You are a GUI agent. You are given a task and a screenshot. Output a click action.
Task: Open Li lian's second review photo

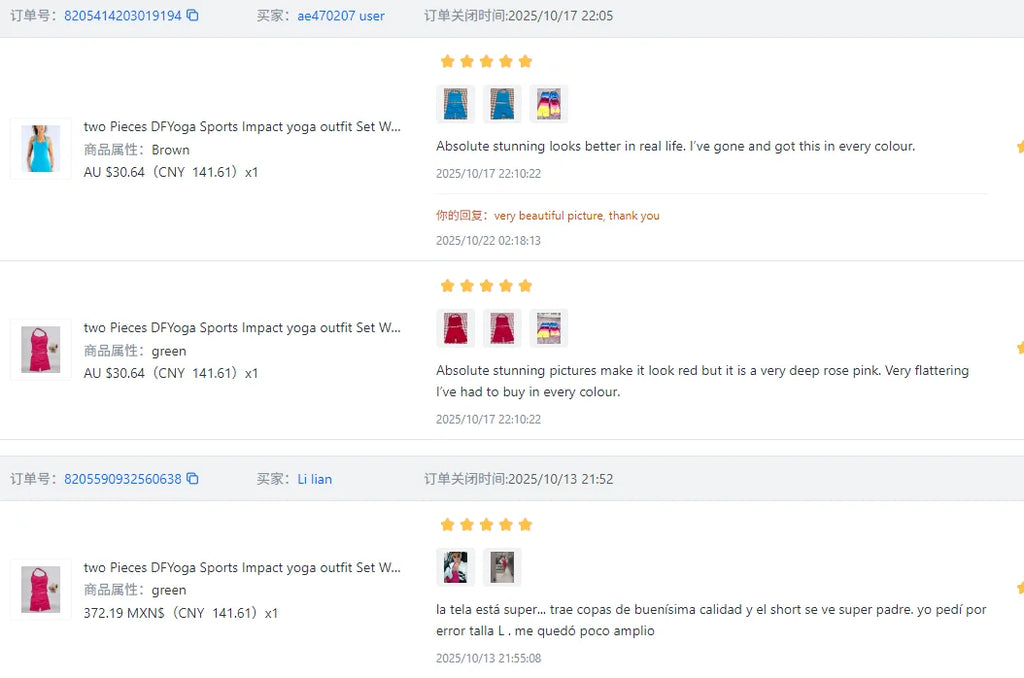click(x=502, y=567)
